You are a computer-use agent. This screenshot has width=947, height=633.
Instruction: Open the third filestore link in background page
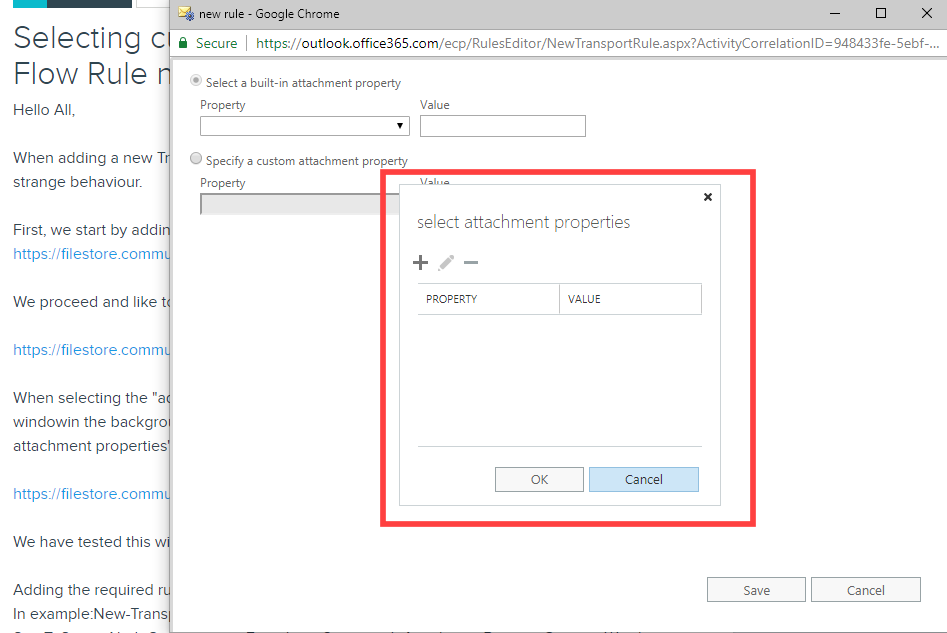click(x=92, y=493)
